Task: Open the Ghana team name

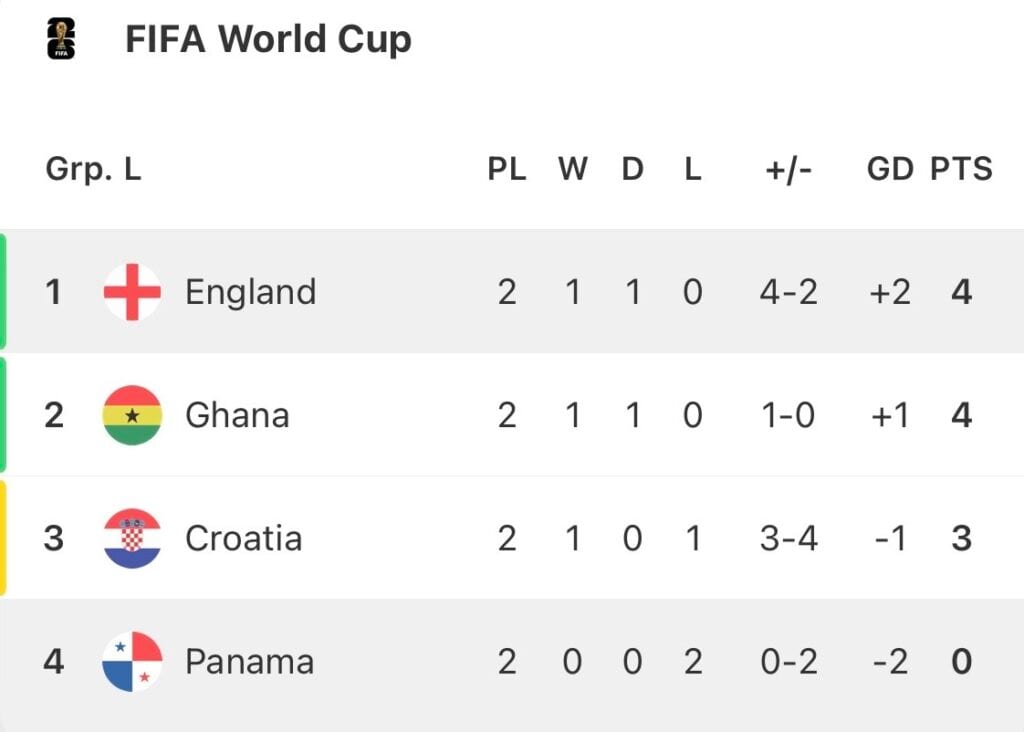Action: 238,415
